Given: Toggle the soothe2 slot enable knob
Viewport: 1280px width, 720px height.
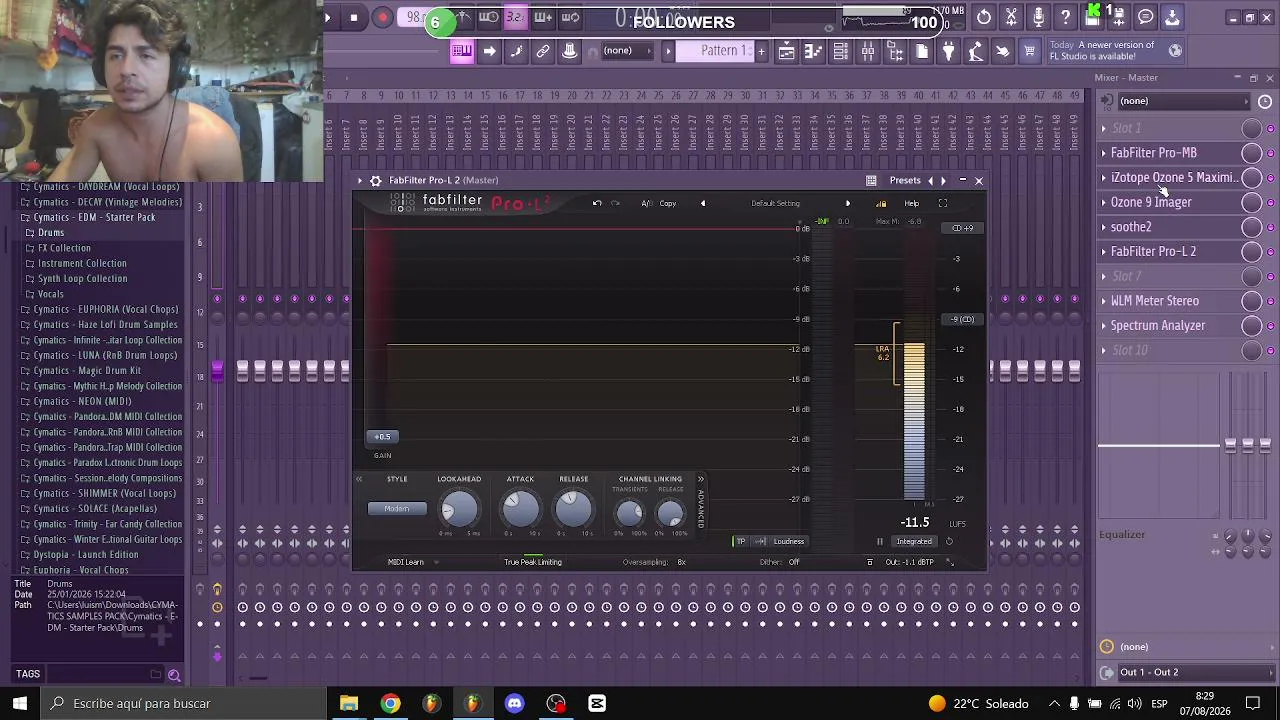Looking at the screenshot, I should 1251,227.
